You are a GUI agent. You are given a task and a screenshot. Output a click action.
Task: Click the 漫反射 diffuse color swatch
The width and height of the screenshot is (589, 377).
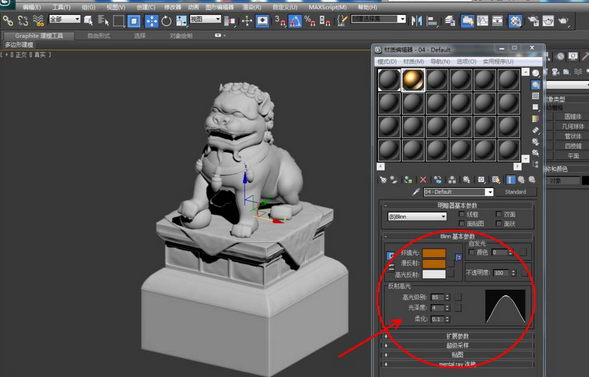tap(434, 264)
